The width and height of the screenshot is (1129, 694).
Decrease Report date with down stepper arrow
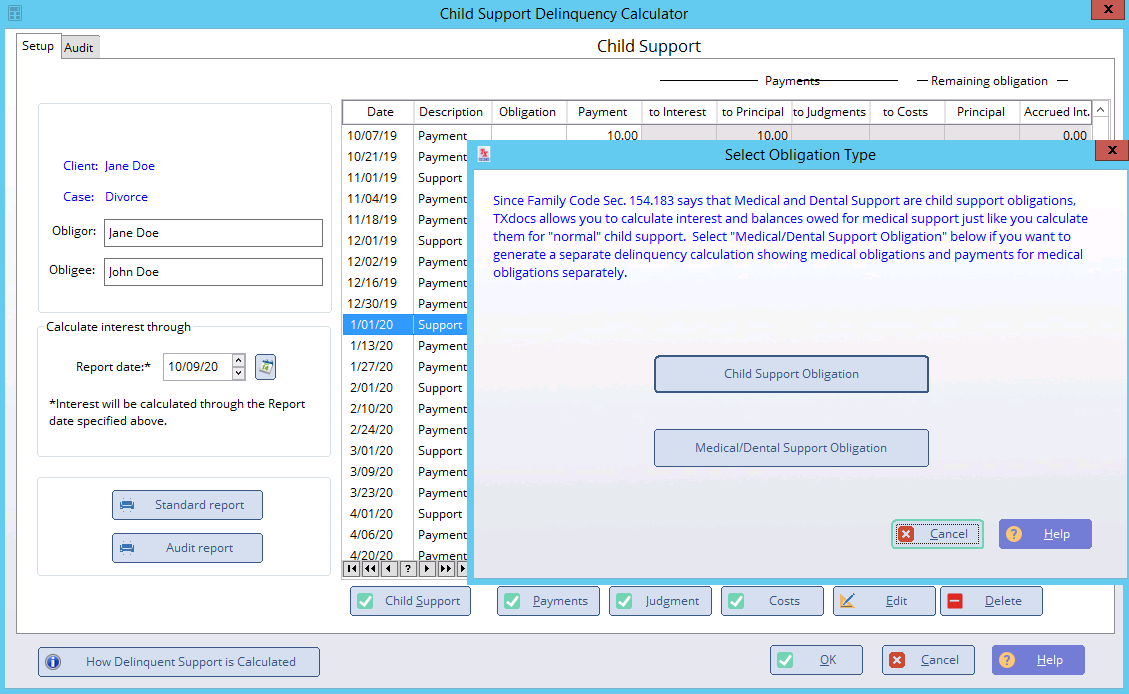pyautogui.click(x=238, y=373)
